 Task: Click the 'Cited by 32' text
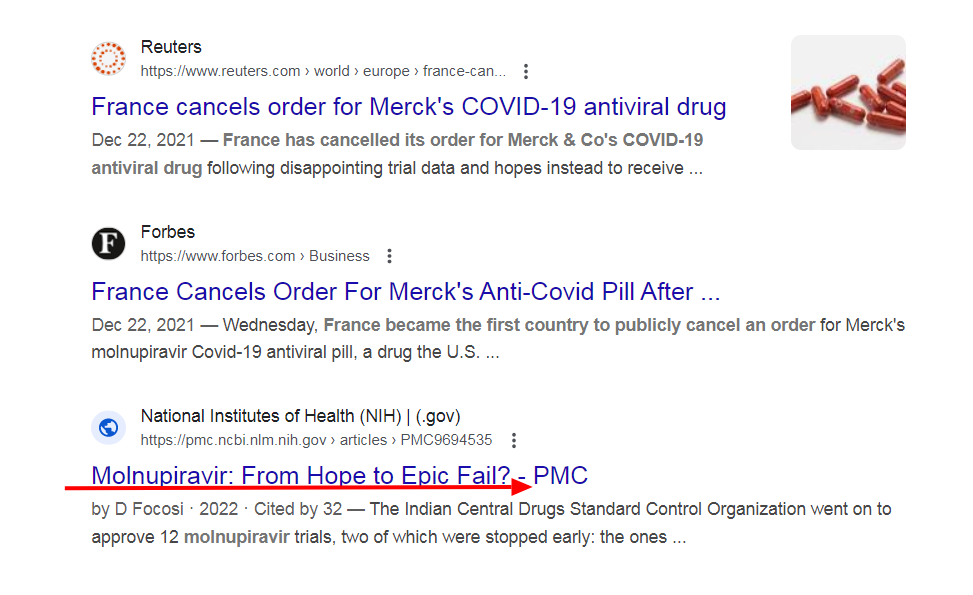tap(298, 509)
